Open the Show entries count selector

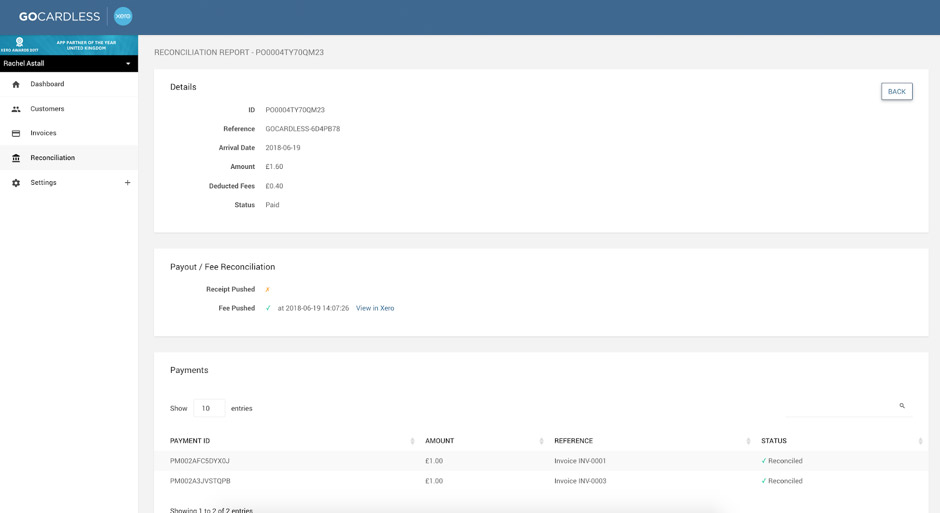click(x=209, y=408)
